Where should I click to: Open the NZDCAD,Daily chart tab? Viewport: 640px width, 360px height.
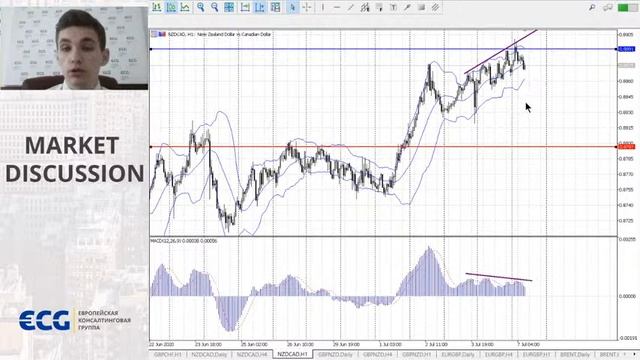[x=209, y=354]
